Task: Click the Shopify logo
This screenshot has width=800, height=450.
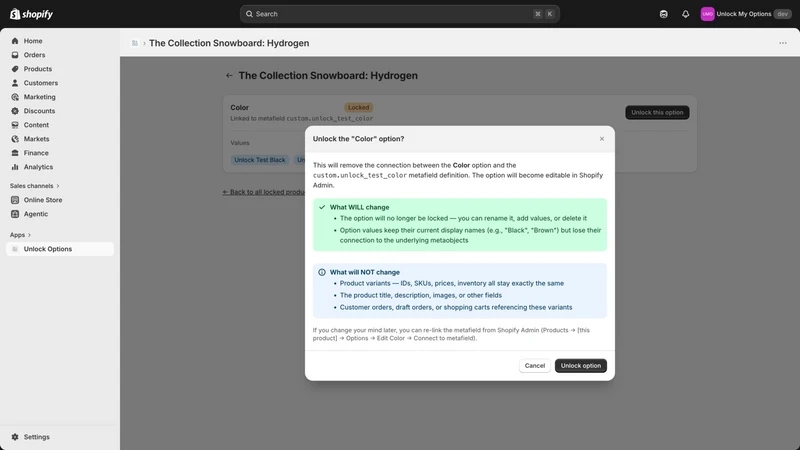Action: point(32,14)
